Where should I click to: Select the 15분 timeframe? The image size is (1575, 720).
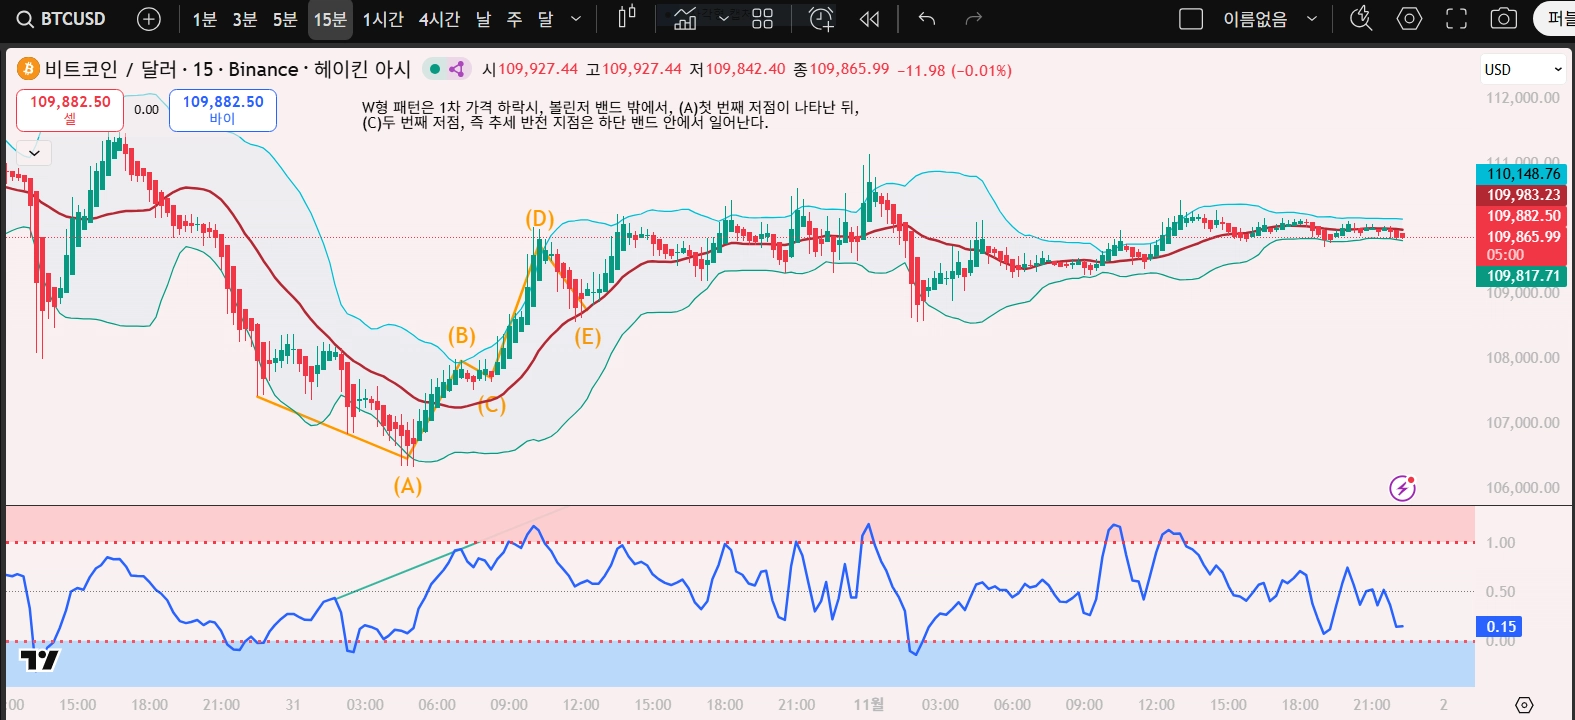coord(330,19)
